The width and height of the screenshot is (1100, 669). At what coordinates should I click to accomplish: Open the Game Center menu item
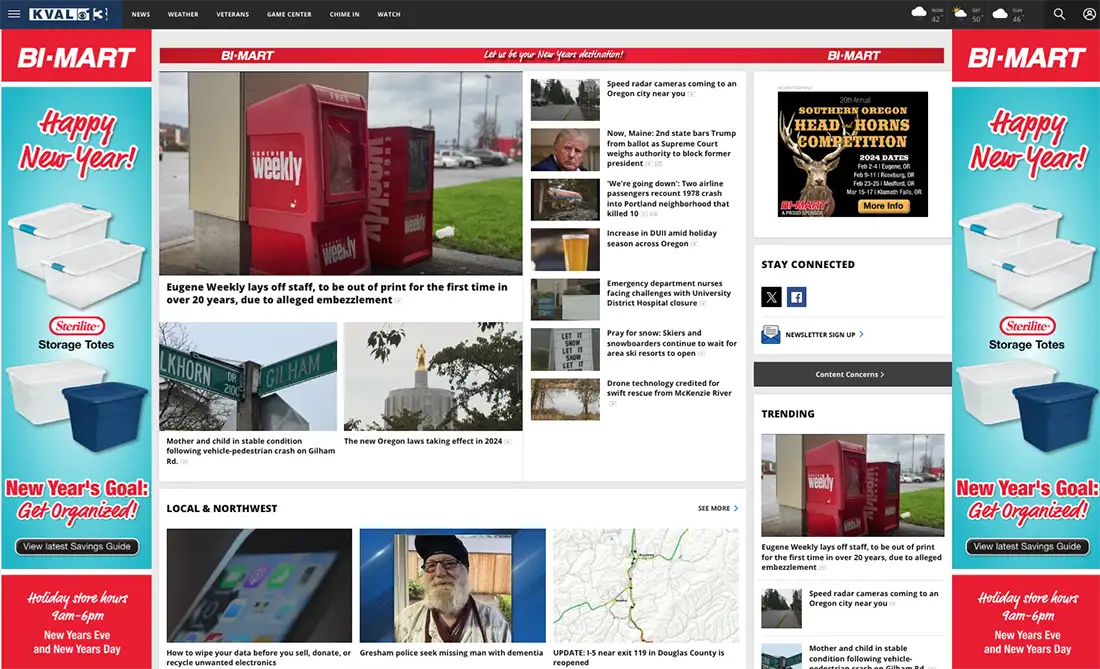click(289, 14)
